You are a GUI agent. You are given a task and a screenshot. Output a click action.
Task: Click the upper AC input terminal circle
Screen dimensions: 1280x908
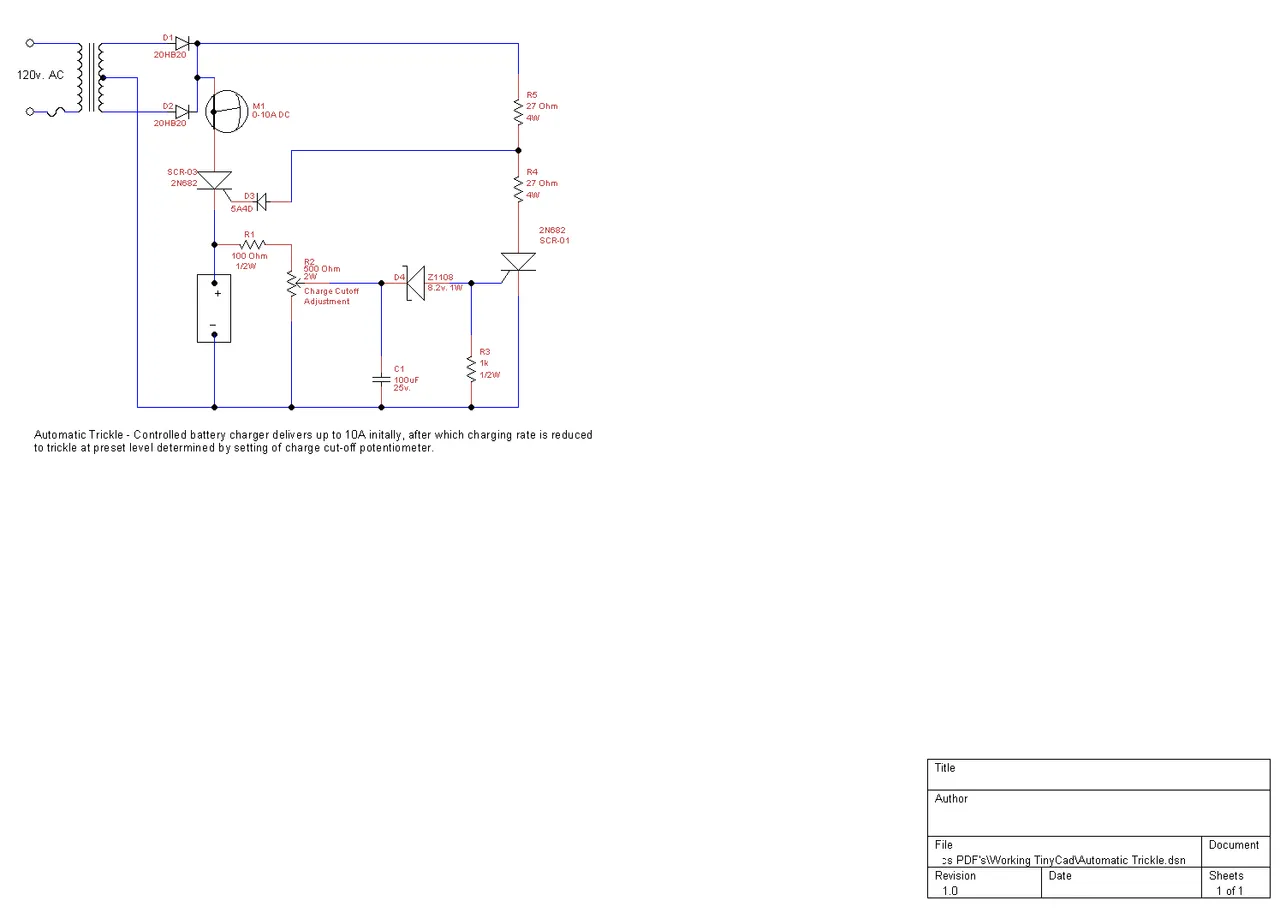[29, 43]
